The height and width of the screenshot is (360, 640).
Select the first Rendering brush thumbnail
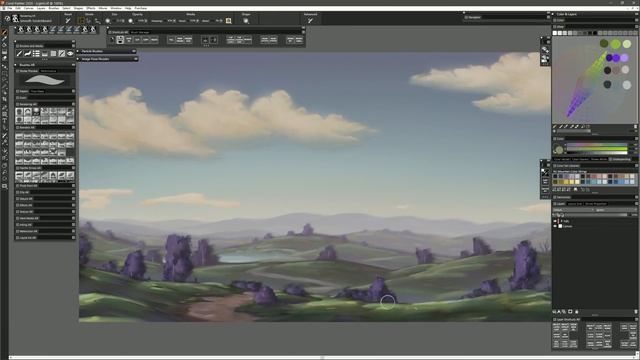pos(19,111)
